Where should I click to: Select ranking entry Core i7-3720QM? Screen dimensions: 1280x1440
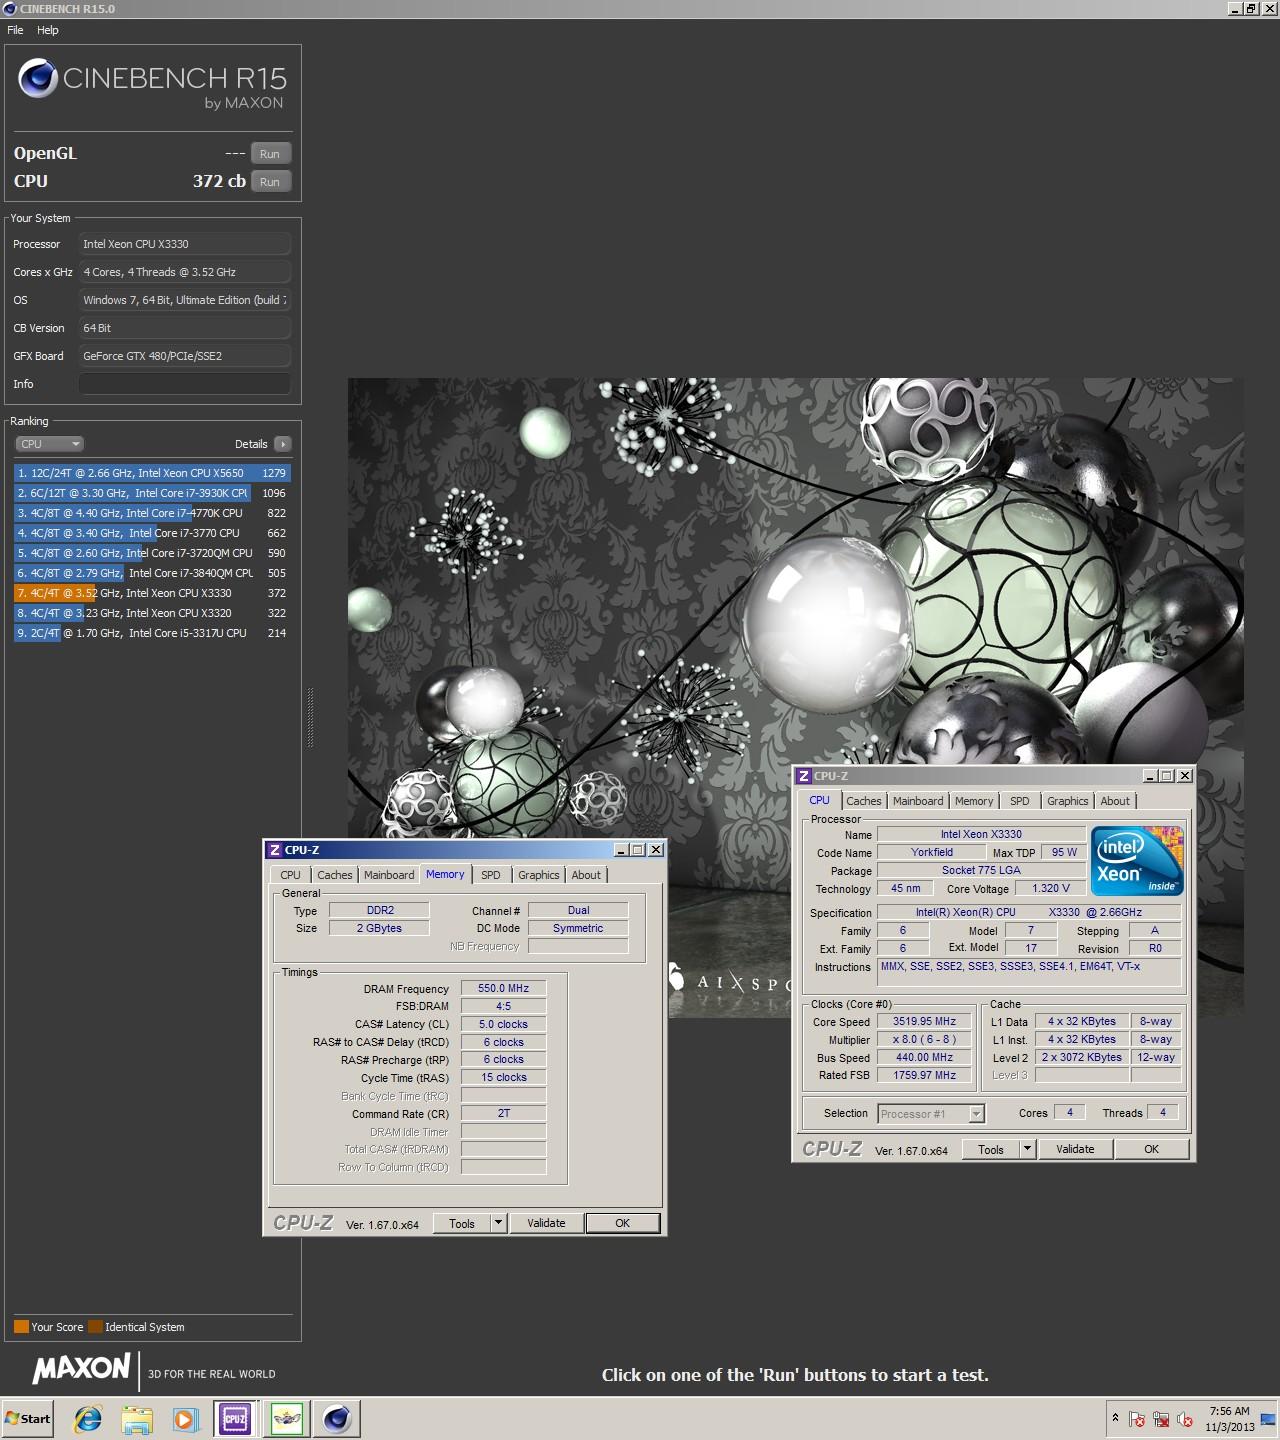tap(152, 553)
